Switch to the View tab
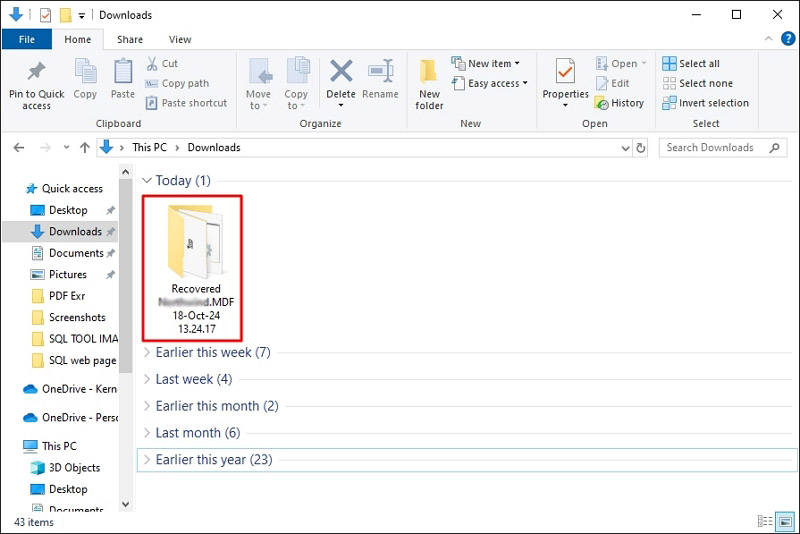The width and height of the screenshot is (800, 534). (180, 39)
